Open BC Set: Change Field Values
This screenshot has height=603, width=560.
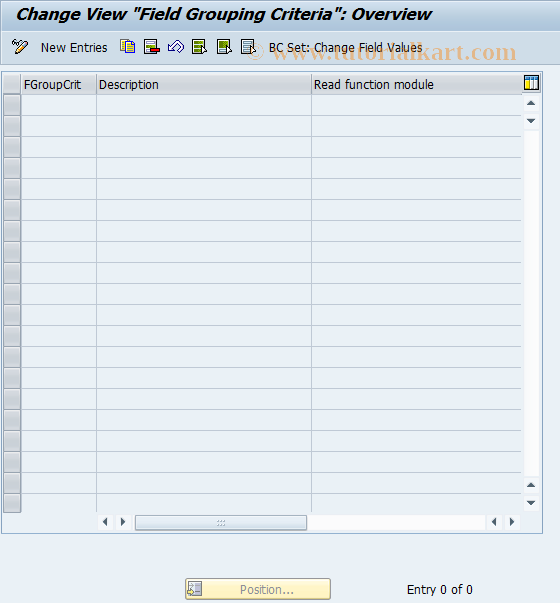click(x=345, y=48)
